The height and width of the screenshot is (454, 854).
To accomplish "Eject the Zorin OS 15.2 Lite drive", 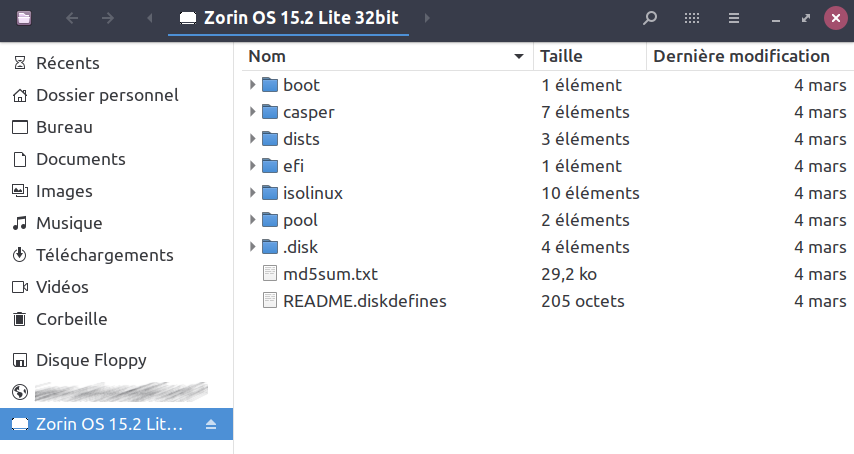I will click(210, 424).
